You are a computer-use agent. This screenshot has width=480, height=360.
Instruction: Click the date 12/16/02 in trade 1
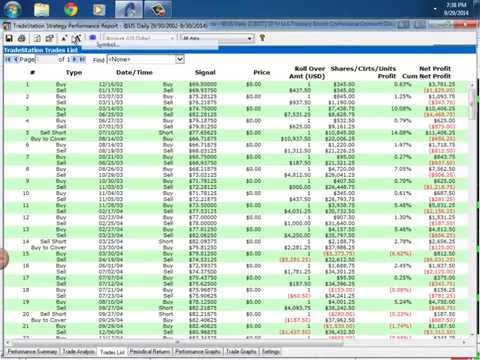tap(111, 84)
